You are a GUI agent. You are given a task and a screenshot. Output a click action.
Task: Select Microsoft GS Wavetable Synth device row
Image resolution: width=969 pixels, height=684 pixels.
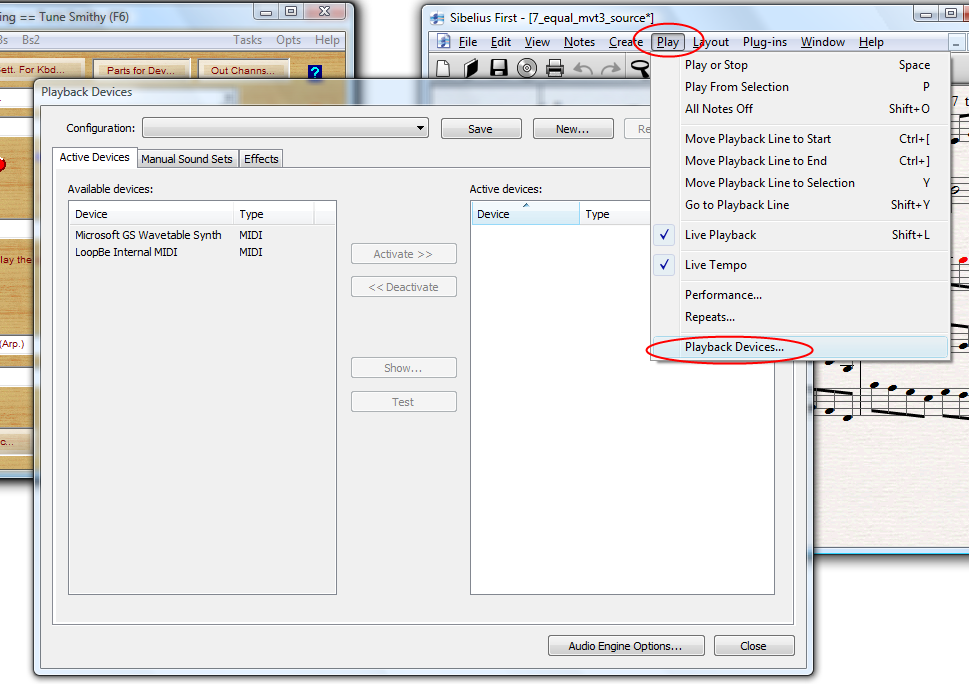[202, 235]
